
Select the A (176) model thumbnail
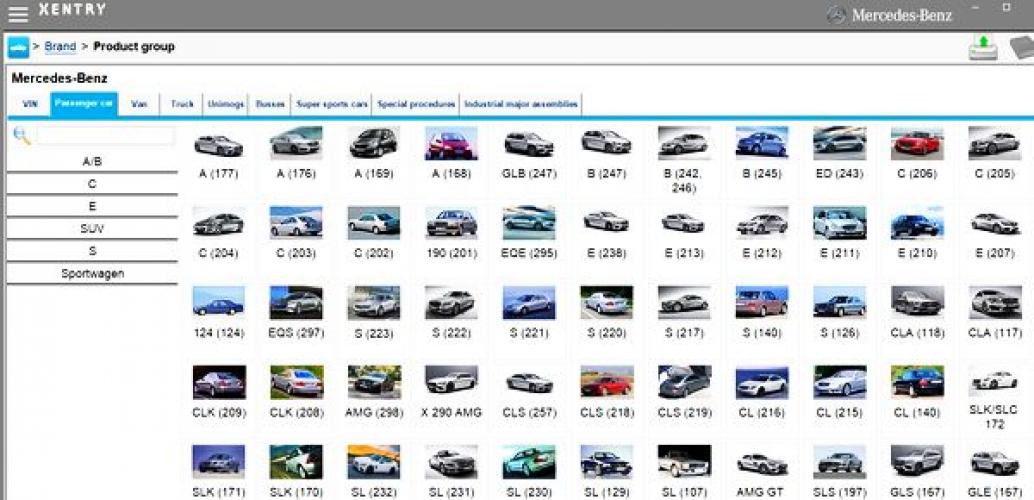tap(296, 144)
